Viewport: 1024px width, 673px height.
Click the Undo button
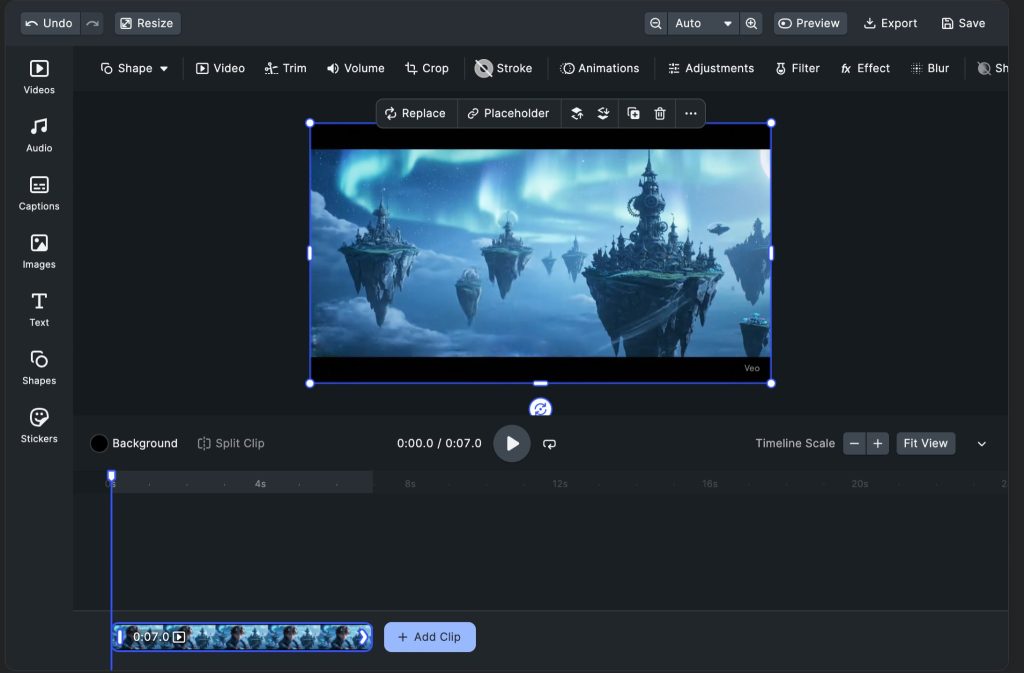tap(50, 23)
